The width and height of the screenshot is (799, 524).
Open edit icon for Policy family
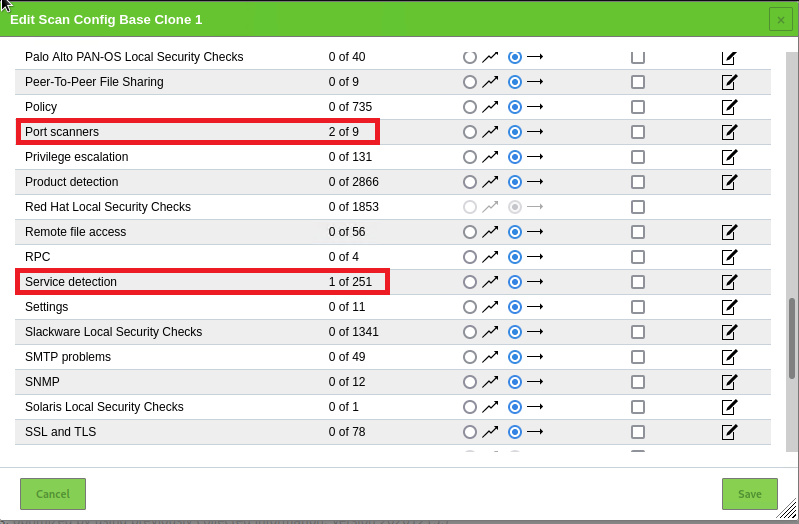[729, 107]
